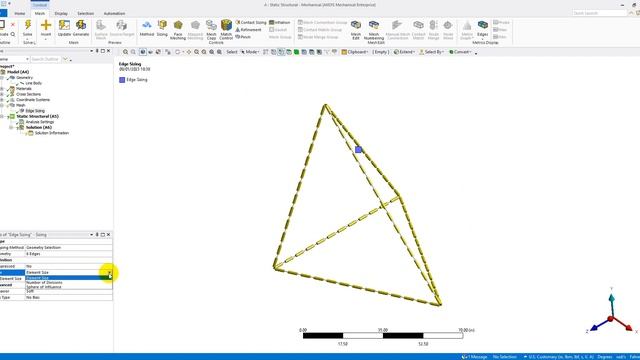Click the find magnifier in Outline group

[x=13, y=34]
